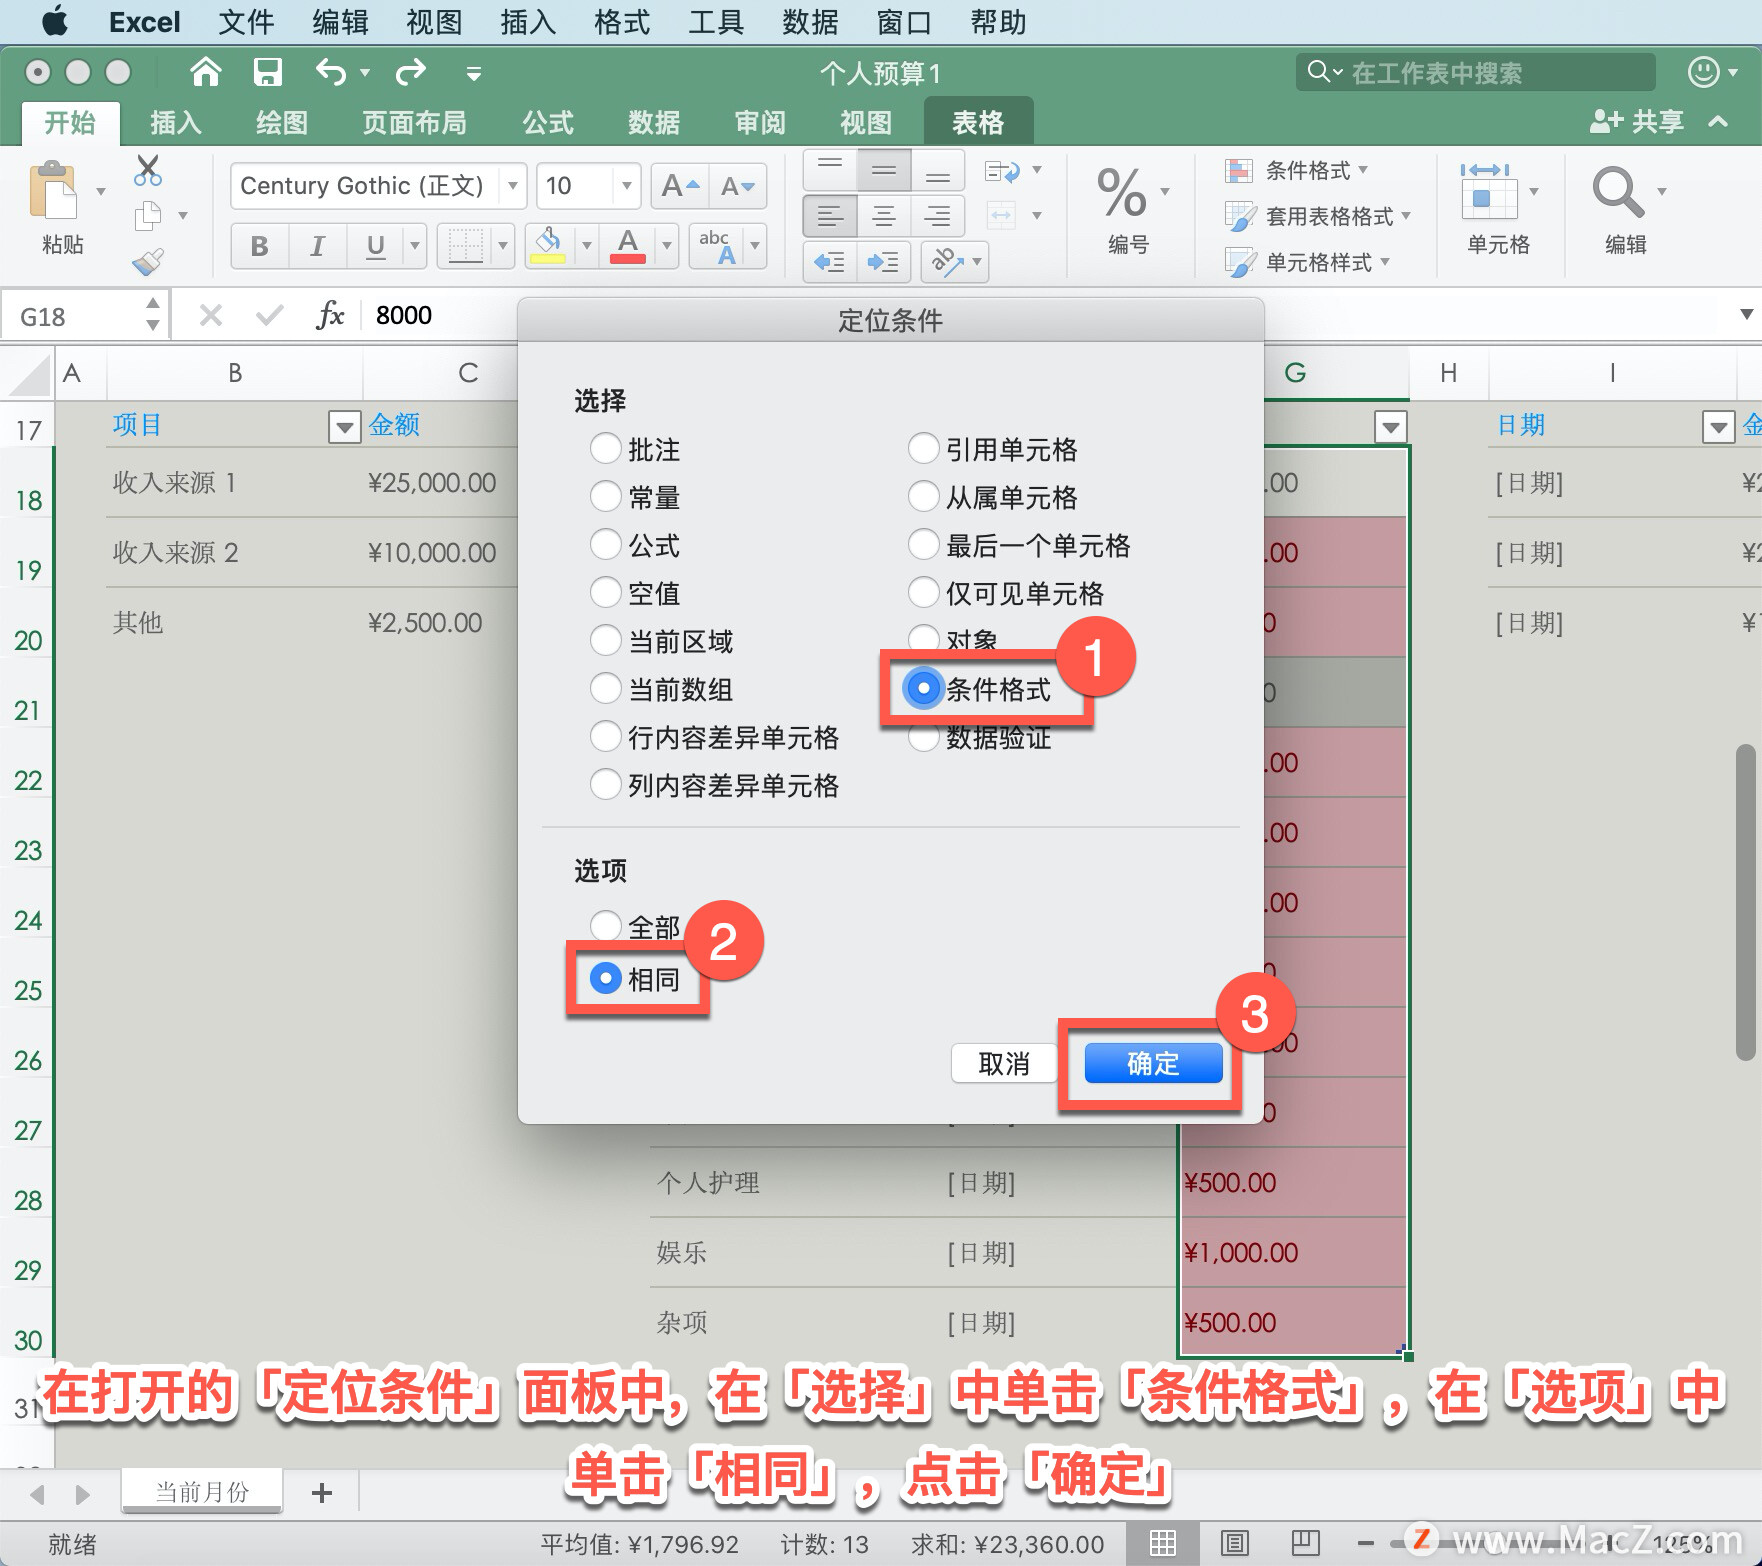The height and width of the screenshot is (1566, 1762).
Task: Cut selection with scissors icon
Action: [x=148, y=171]
